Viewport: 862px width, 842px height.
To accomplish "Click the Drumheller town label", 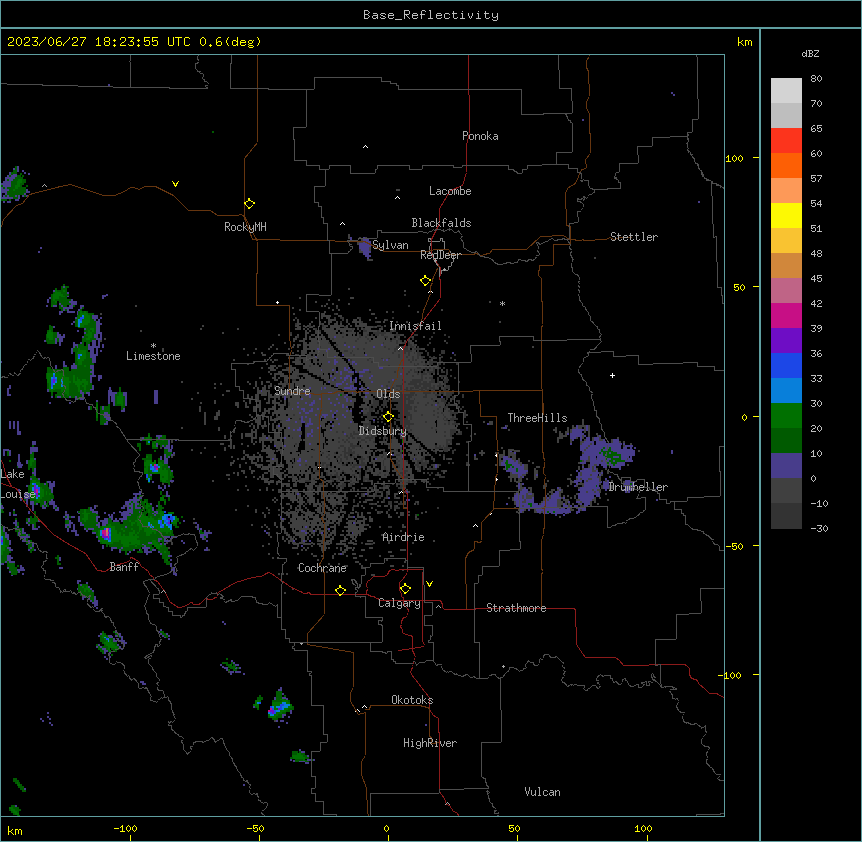I will (638, 487).
